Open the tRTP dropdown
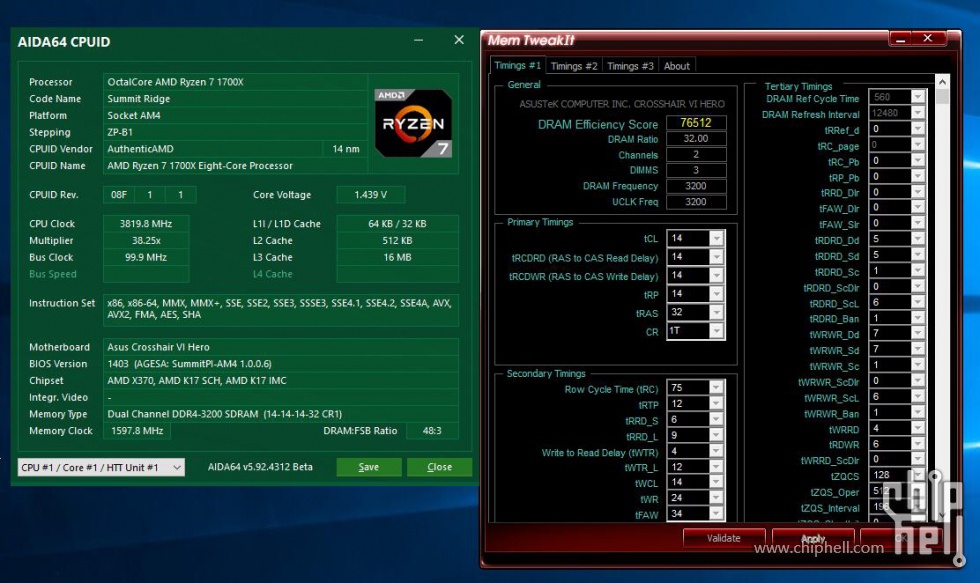The image size is (980, 583). tap(717, 404)
